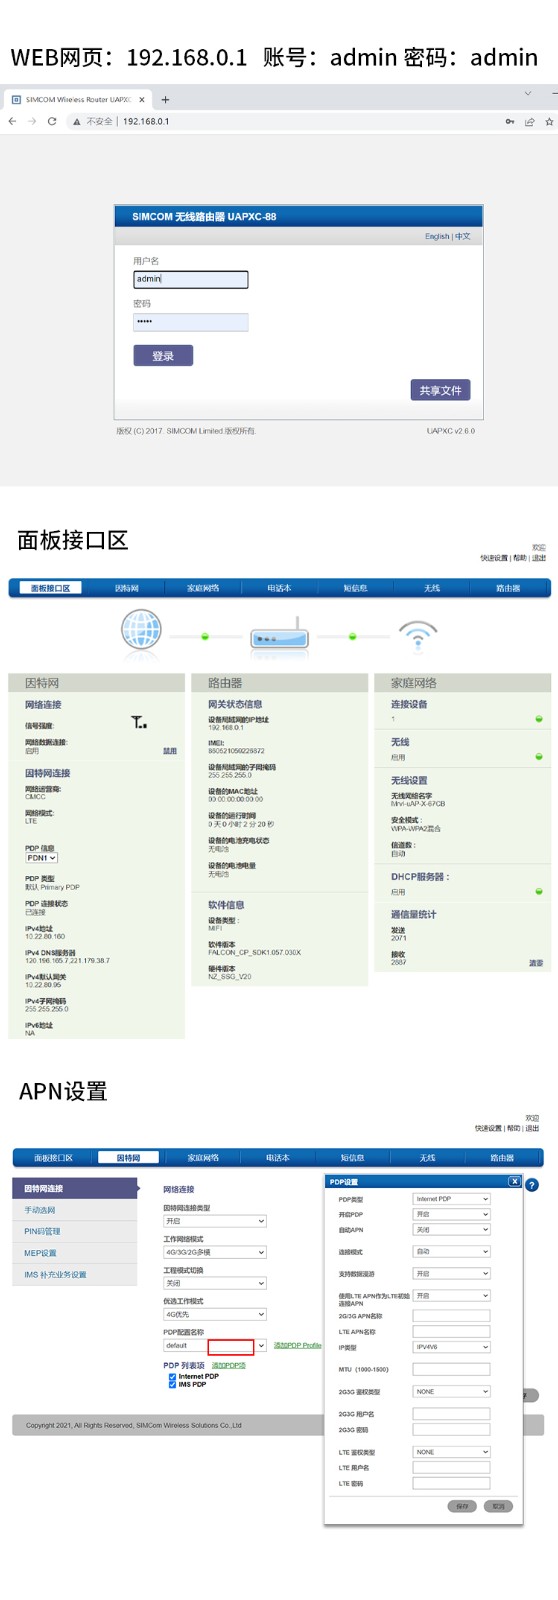Viewport: 558px width, 1600px height.
Task: Expand the 优选工作模式 4G优先 dropdown
Action: tap(215, 1314)
